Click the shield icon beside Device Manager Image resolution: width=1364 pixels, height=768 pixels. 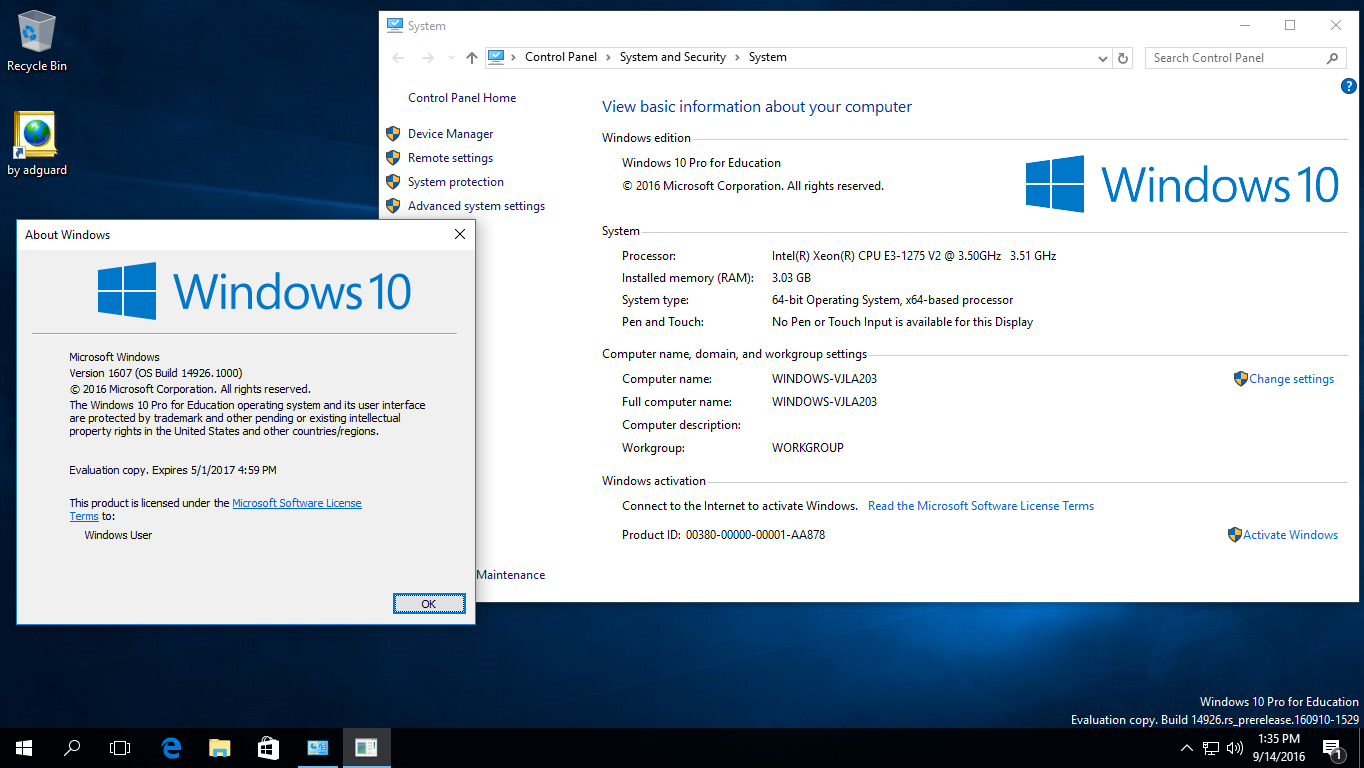tap(393, 133)
